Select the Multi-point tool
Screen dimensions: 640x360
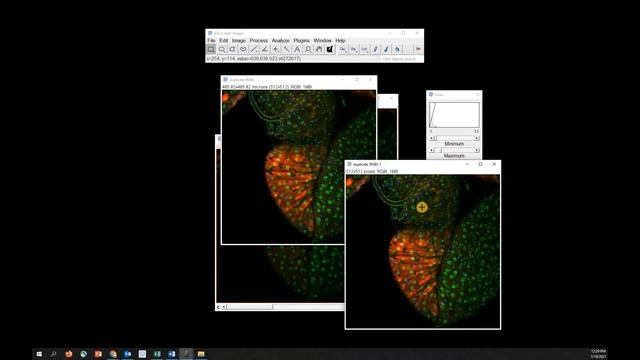click(276, 49)
